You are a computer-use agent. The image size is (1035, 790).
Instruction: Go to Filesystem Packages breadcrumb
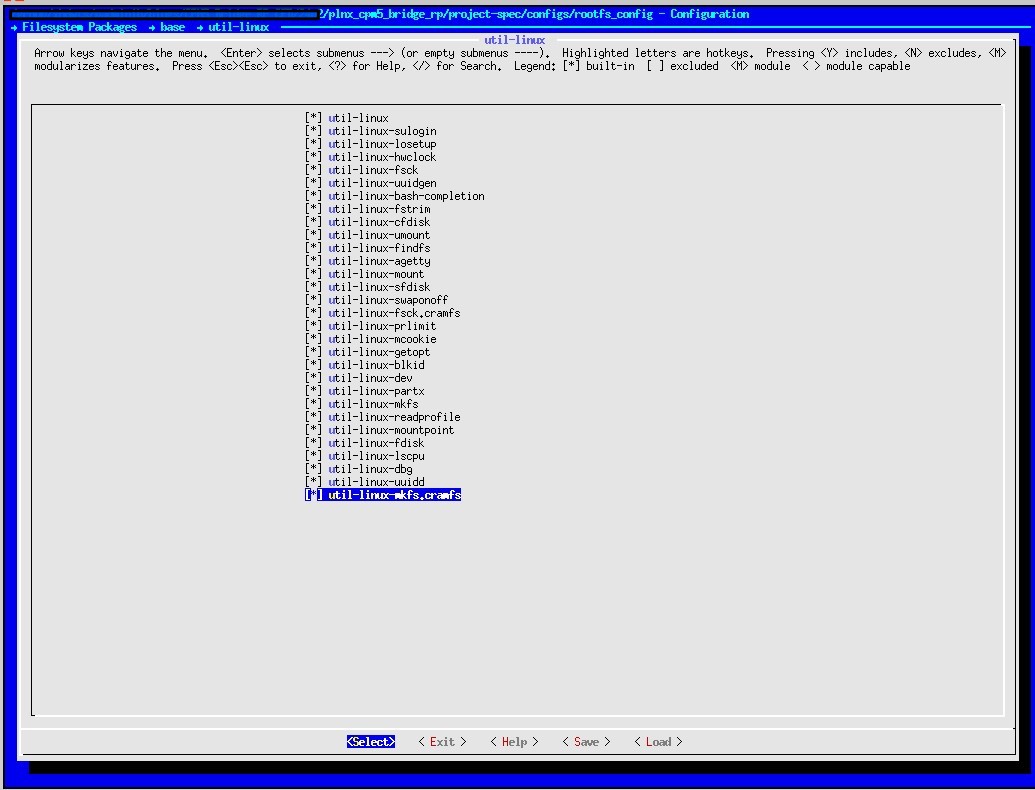click(79, 27)
